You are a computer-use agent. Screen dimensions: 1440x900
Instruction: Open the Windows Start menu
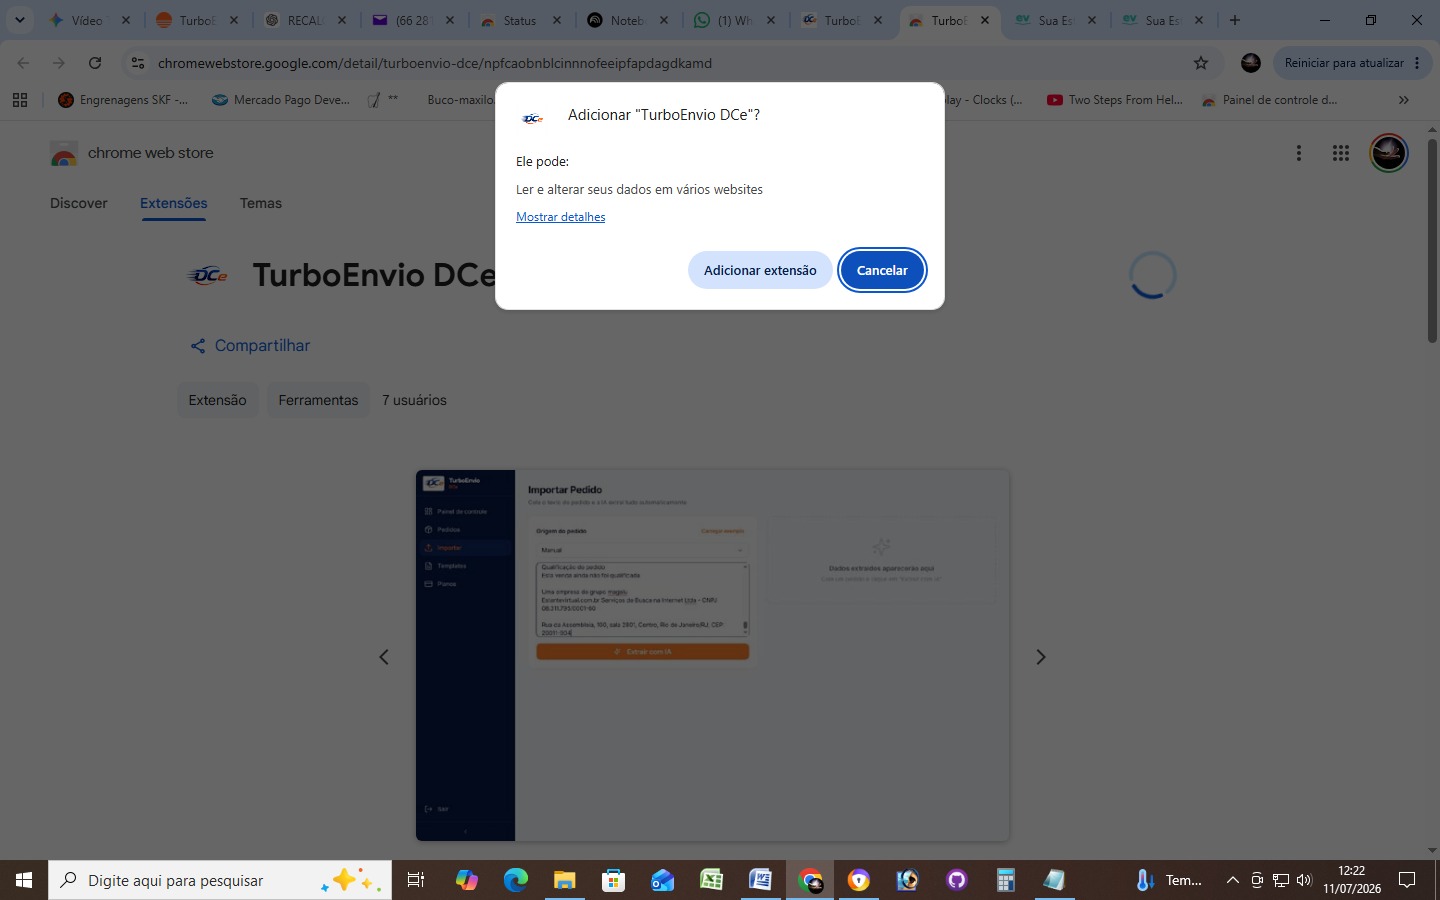pos(24,880)
